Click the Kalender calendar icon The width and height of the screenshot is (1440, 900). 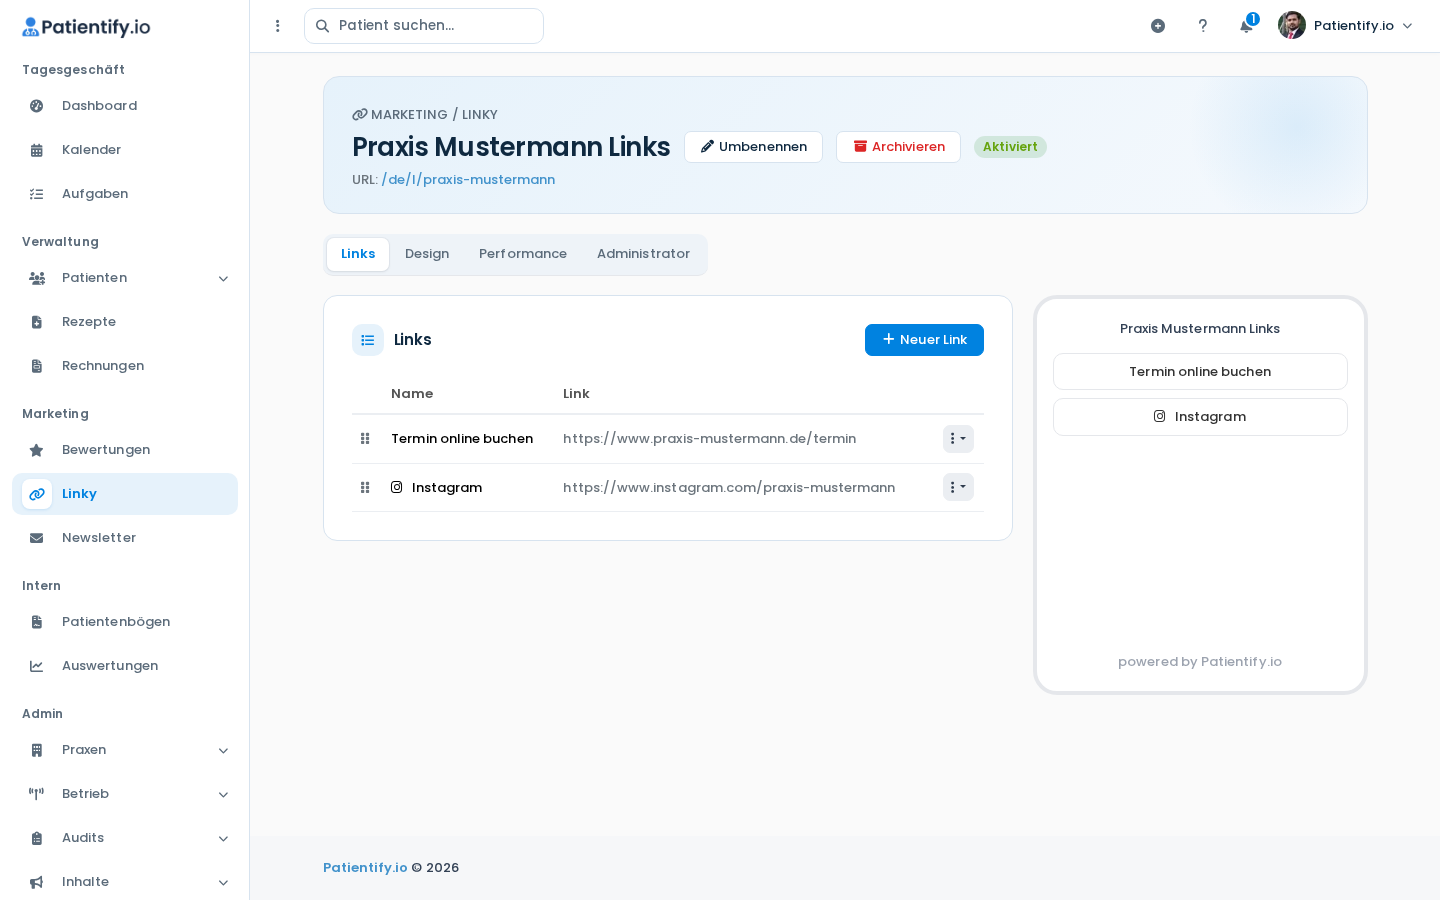coord(37,150)
